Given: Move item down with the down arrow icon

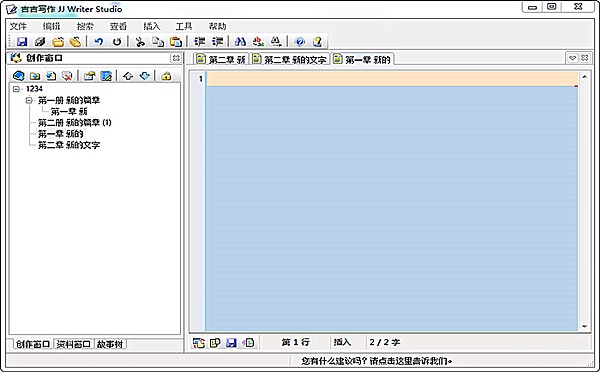Looking at the screenshot, I should (145, 76).
